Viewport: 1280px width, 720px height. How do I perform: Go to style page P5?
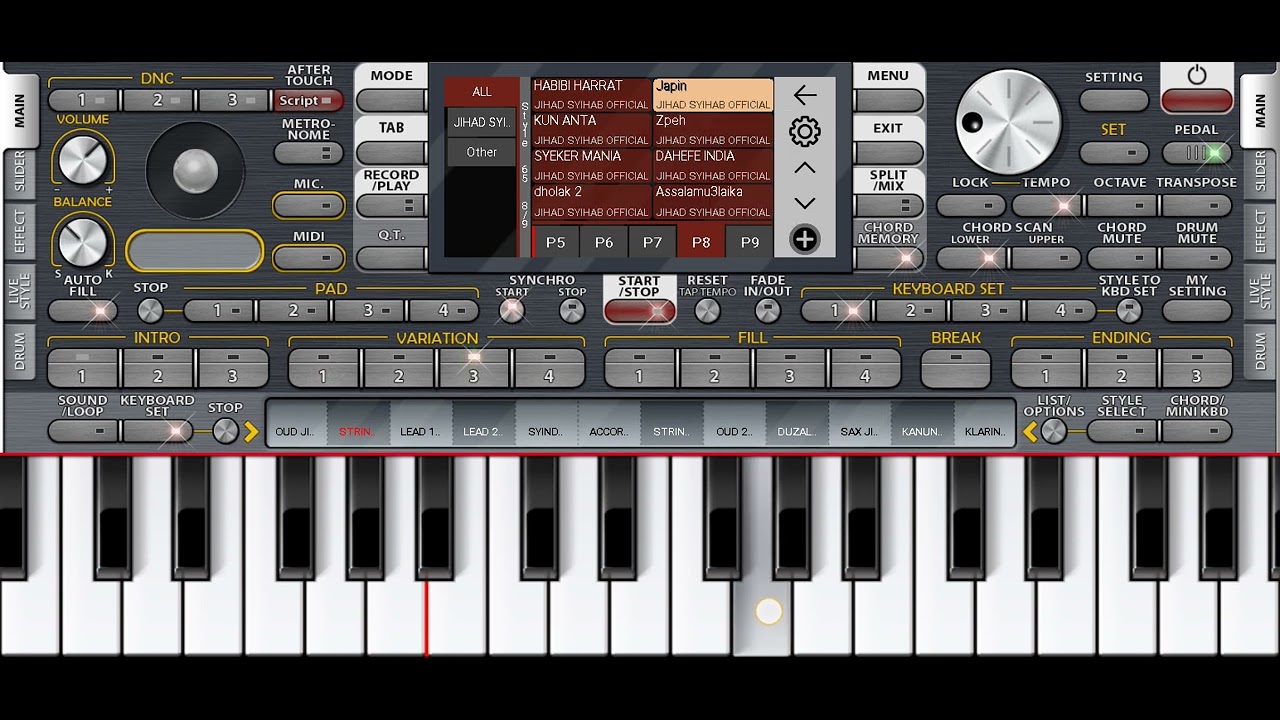[x=556, y=242]
